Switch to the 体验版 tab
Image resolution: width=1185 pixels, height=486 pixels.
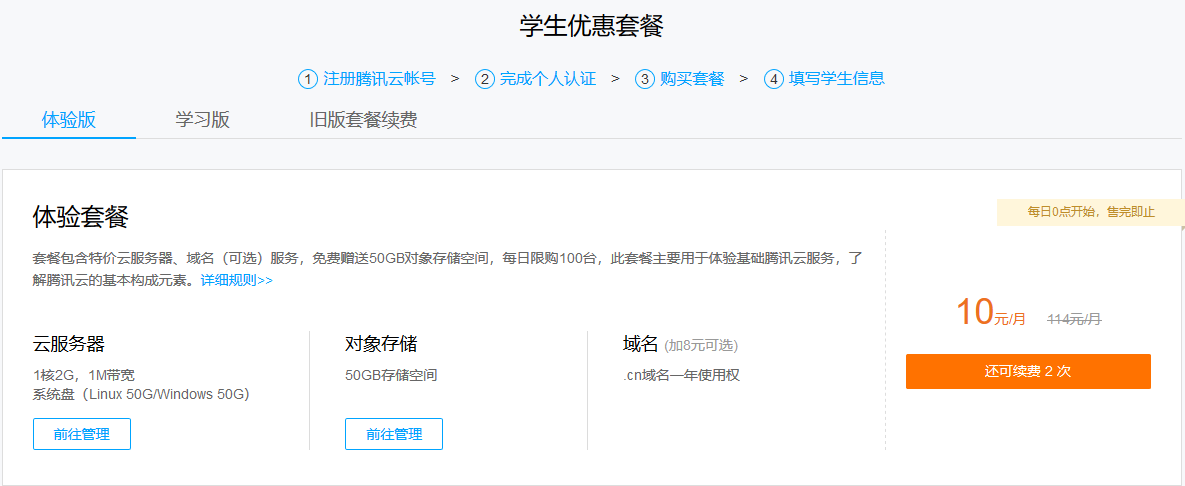pos(69,120)
